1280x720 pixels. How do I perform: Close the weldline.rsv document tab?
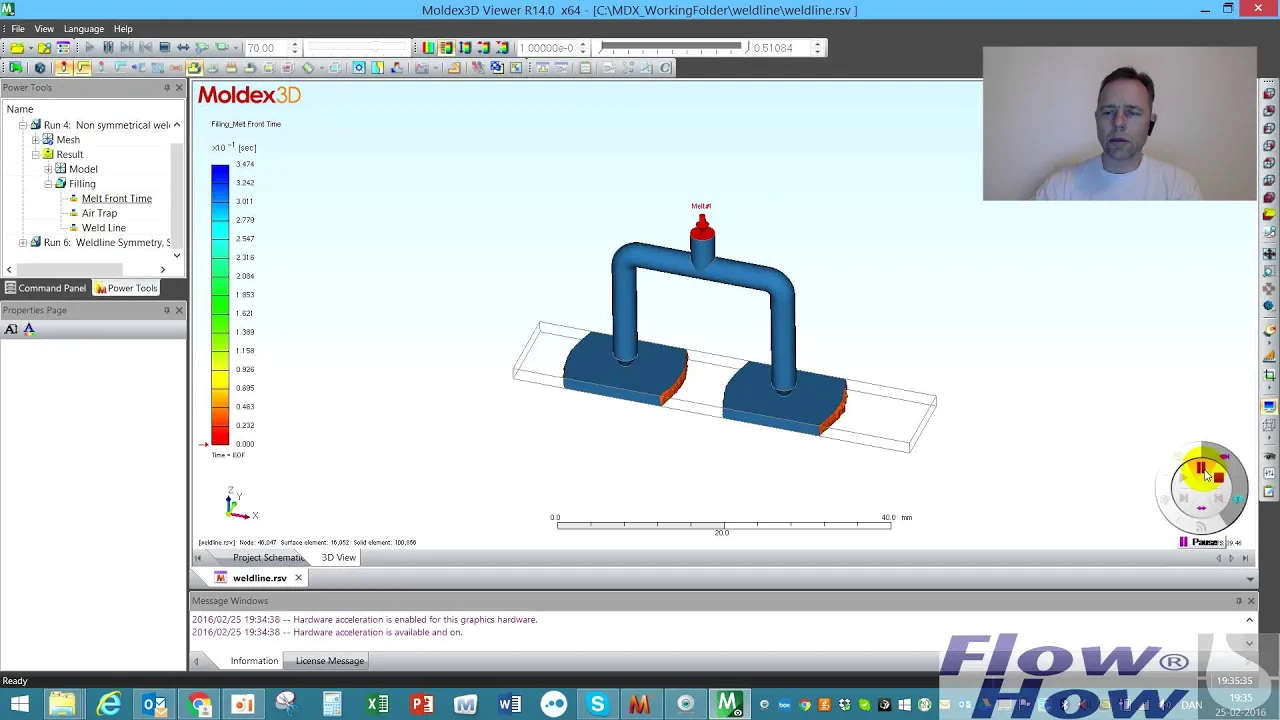click(x=298, y=578)
